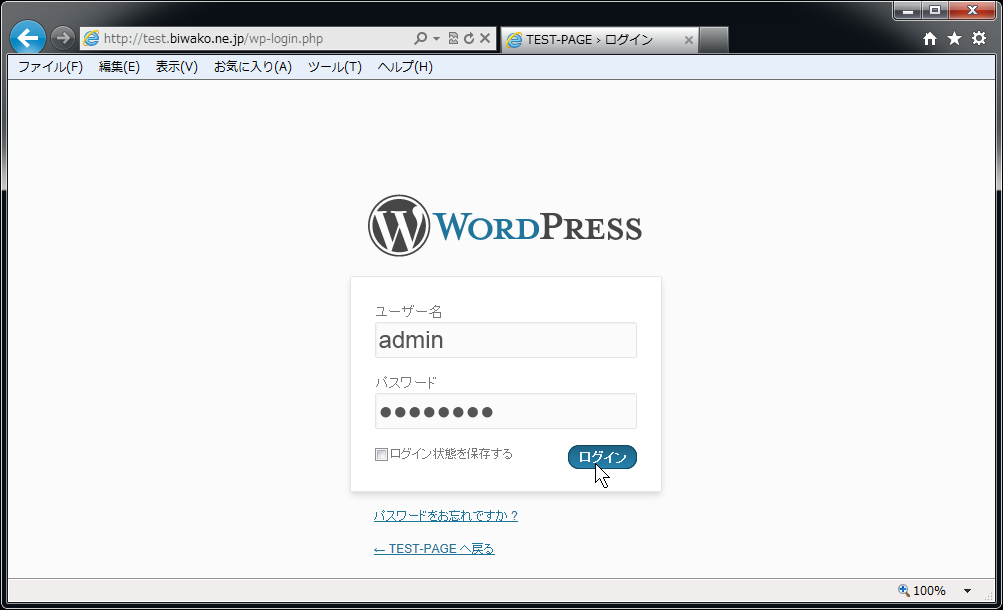The height and width of the screenshot is (610, 1003).
Task: Open the ツール(T) menu
Action: coord(334,67)
